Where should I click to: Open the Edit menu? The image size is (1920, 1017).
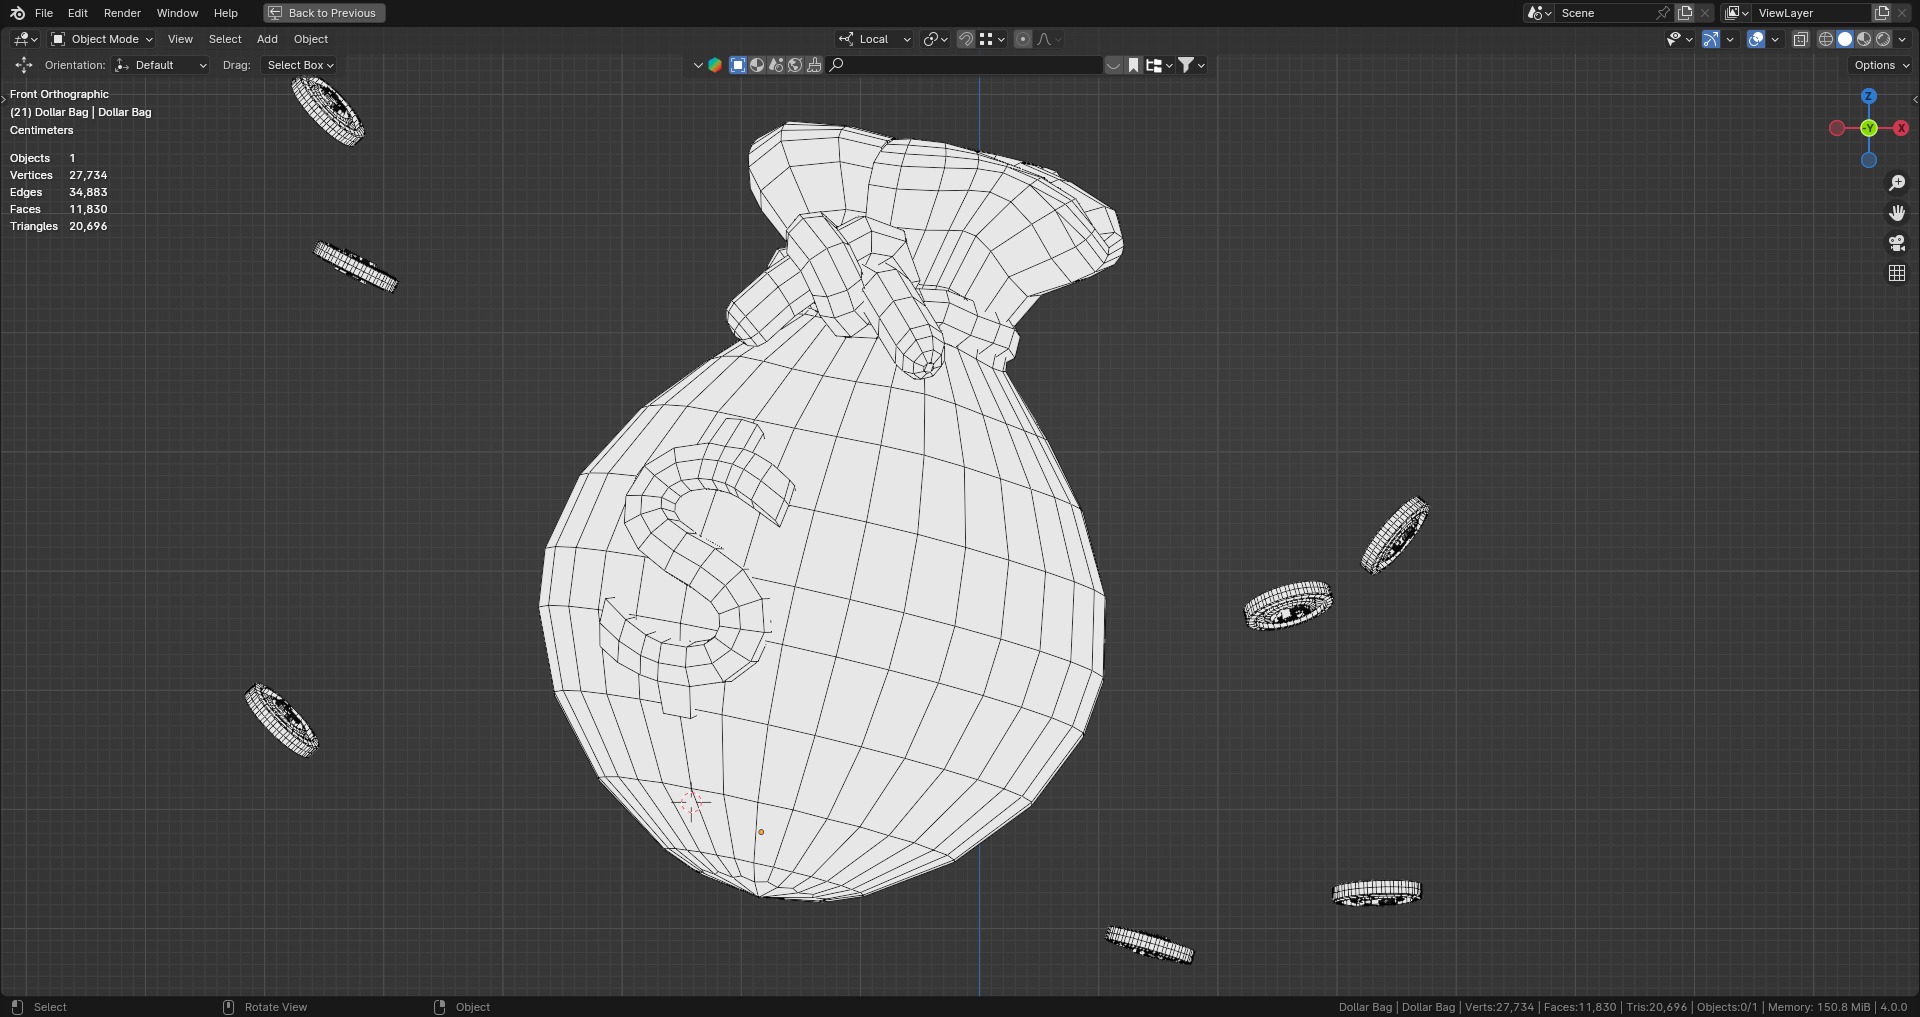coord(78,13)
